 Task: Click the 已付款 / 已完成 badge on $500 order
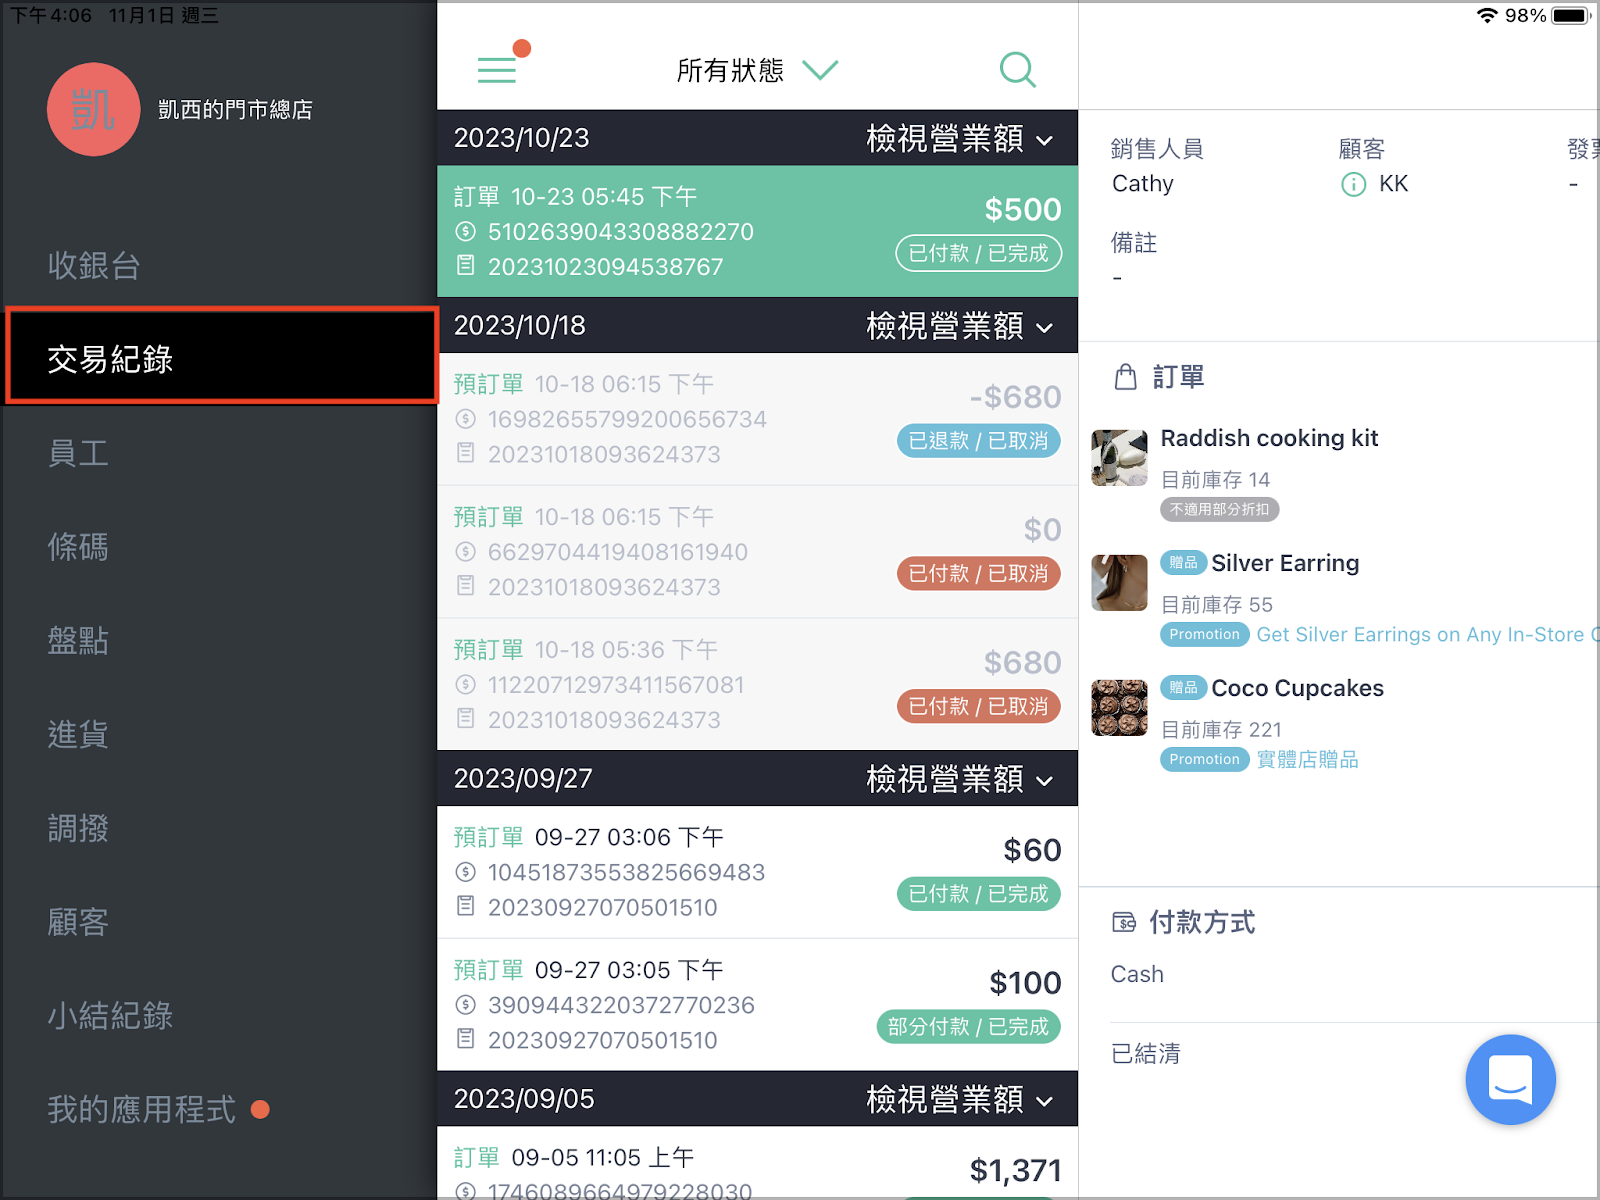point(978,253)
